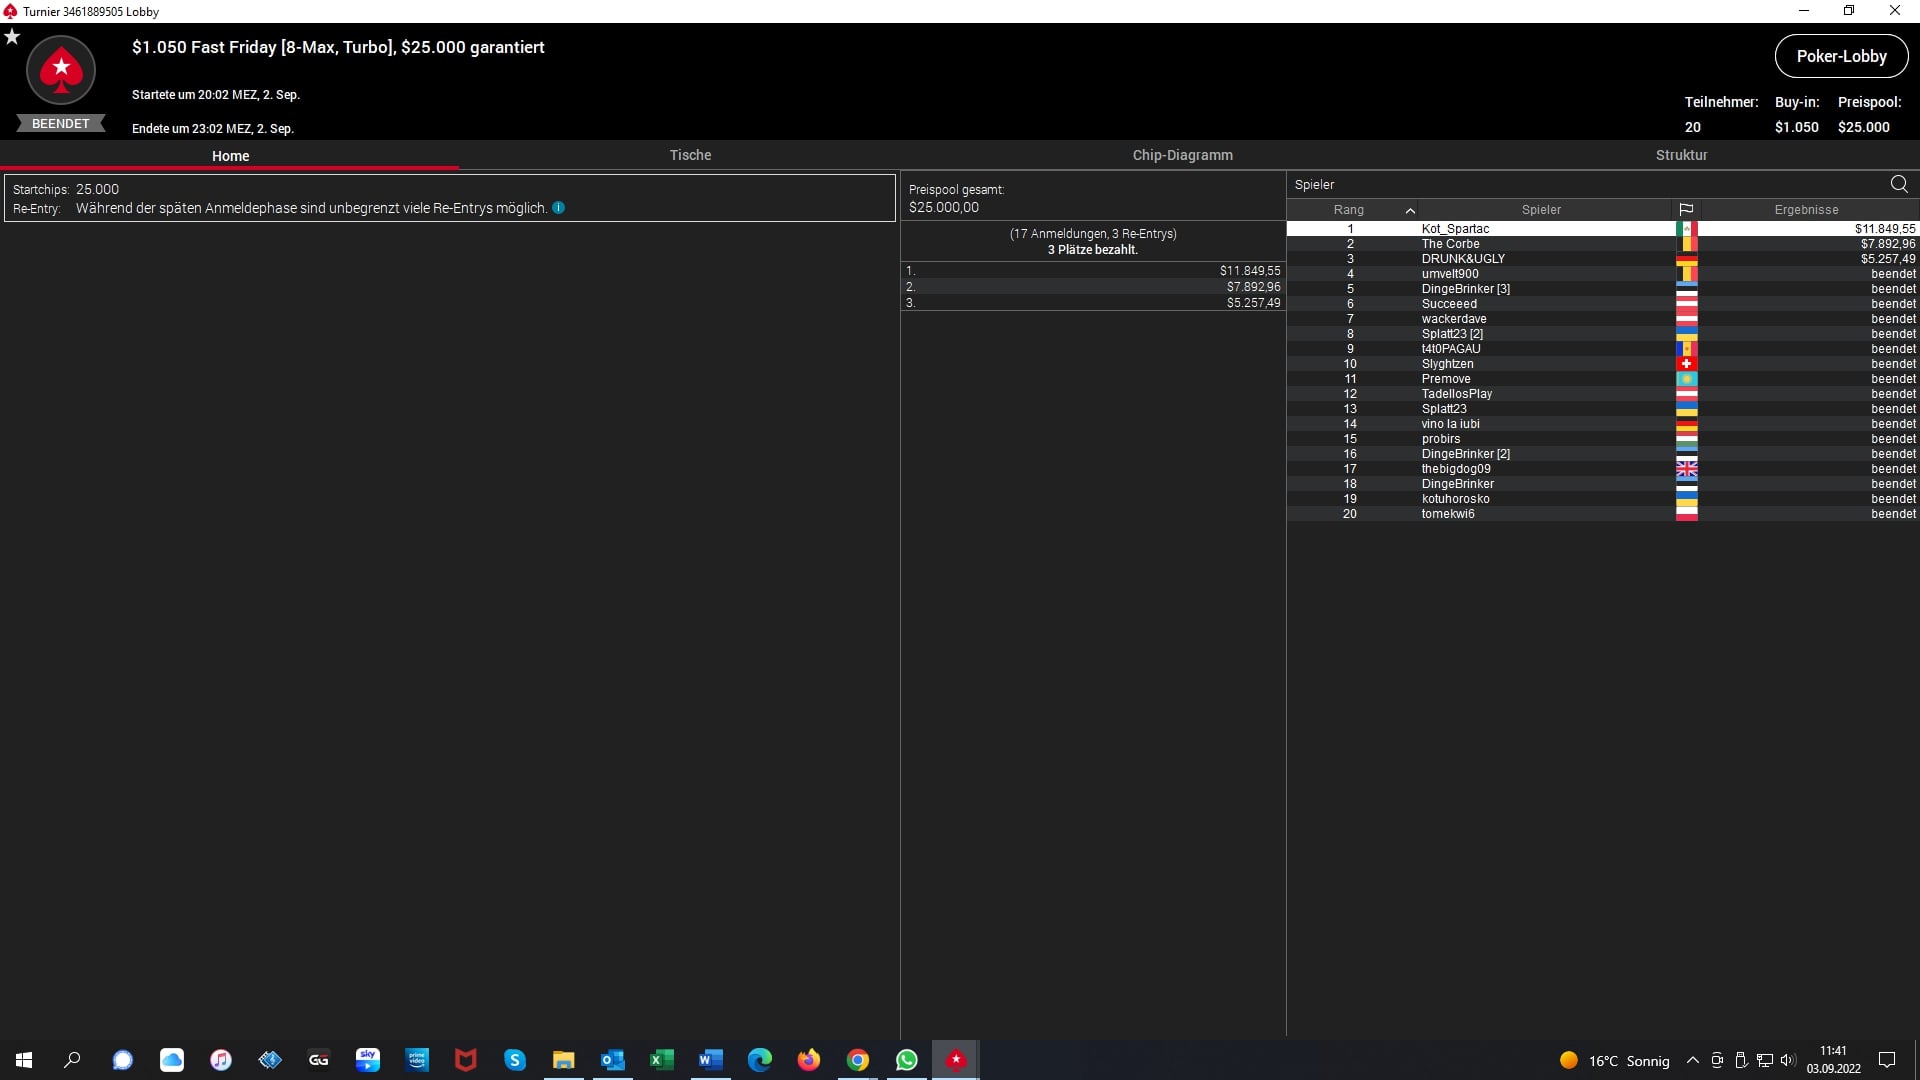1920x1080 pixels.
Task: Sort players by the Rang column arrow
Action: point(1410,210)
